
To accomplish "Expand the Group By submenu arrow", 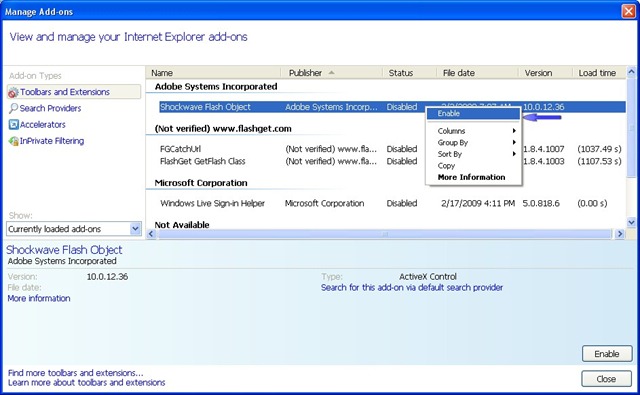I will point(514,142).
